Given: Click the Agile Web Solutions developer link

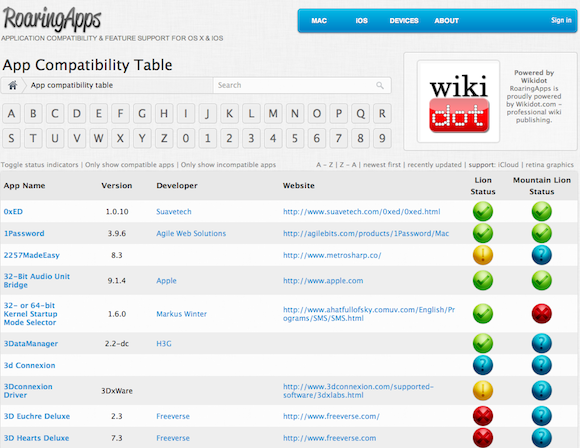Looking at the screenshot, I should (191, 233).
